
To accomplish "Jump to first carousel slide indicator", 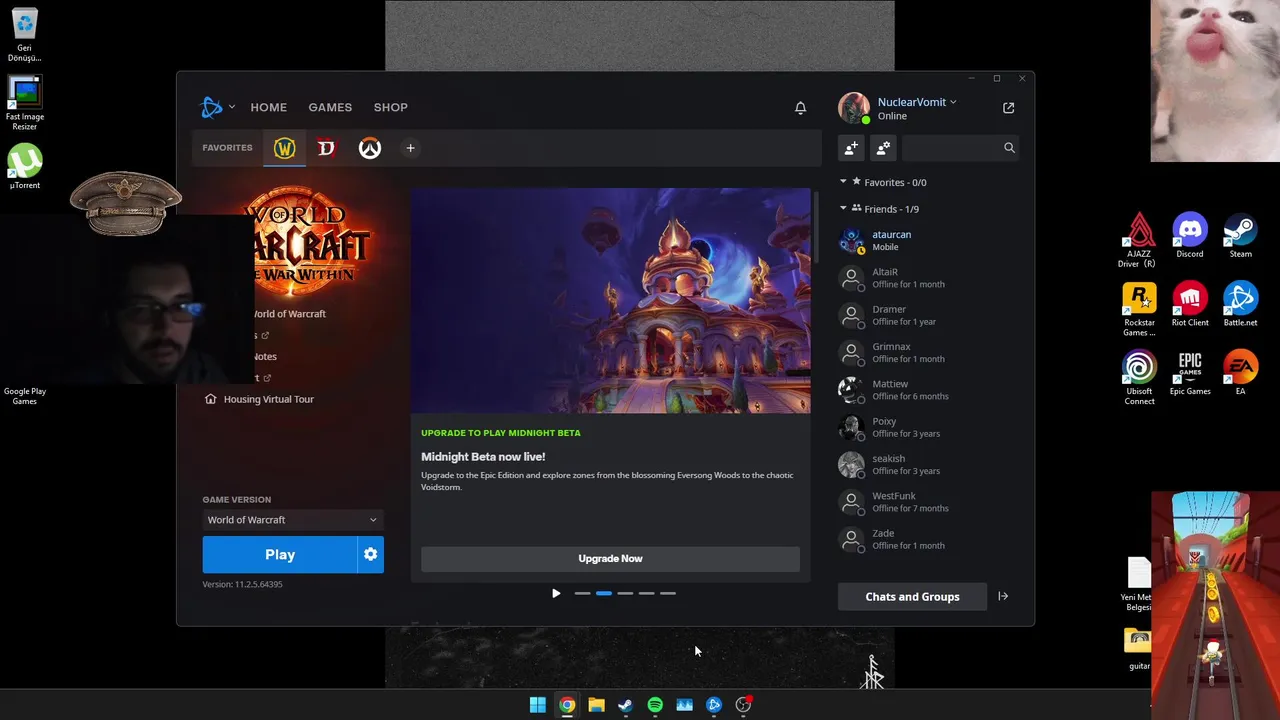I will (x=582, y=593).
